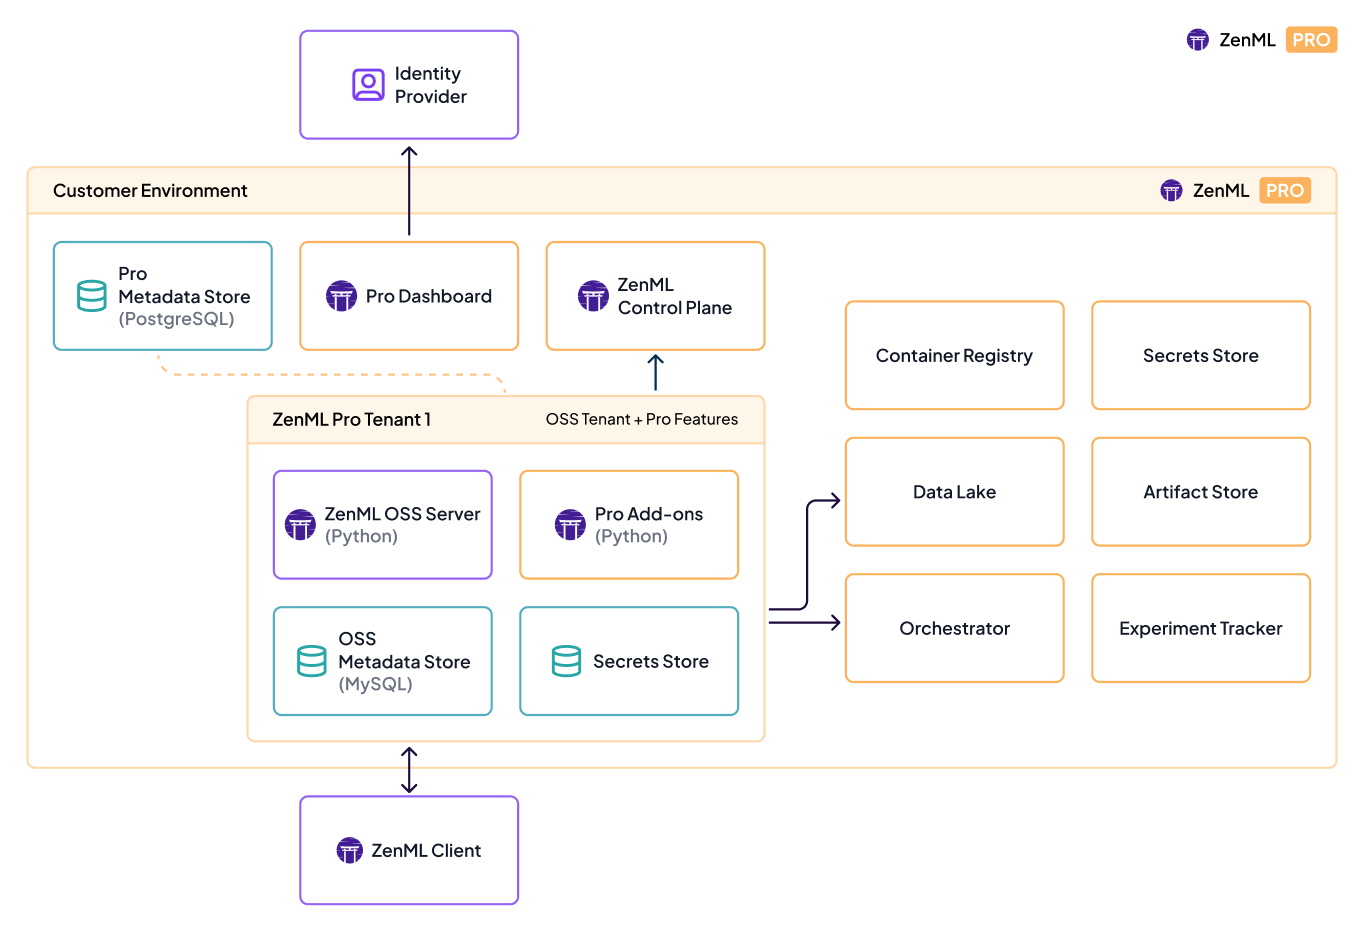The image size is (1364, 935).
Task: Click the ZenML Control Plane torii icon
Action: [594, 296]
